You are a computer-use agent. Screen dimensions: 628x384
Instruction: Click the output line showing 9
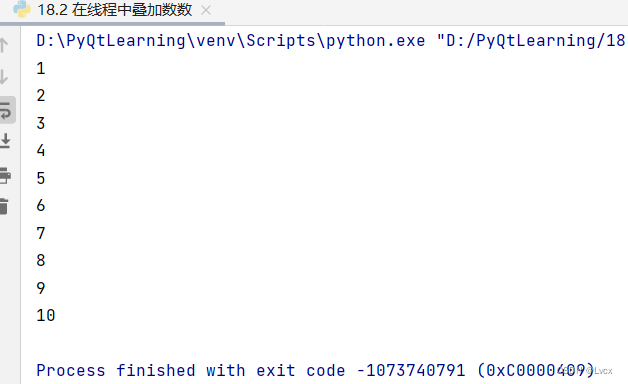tap(41, 288)
